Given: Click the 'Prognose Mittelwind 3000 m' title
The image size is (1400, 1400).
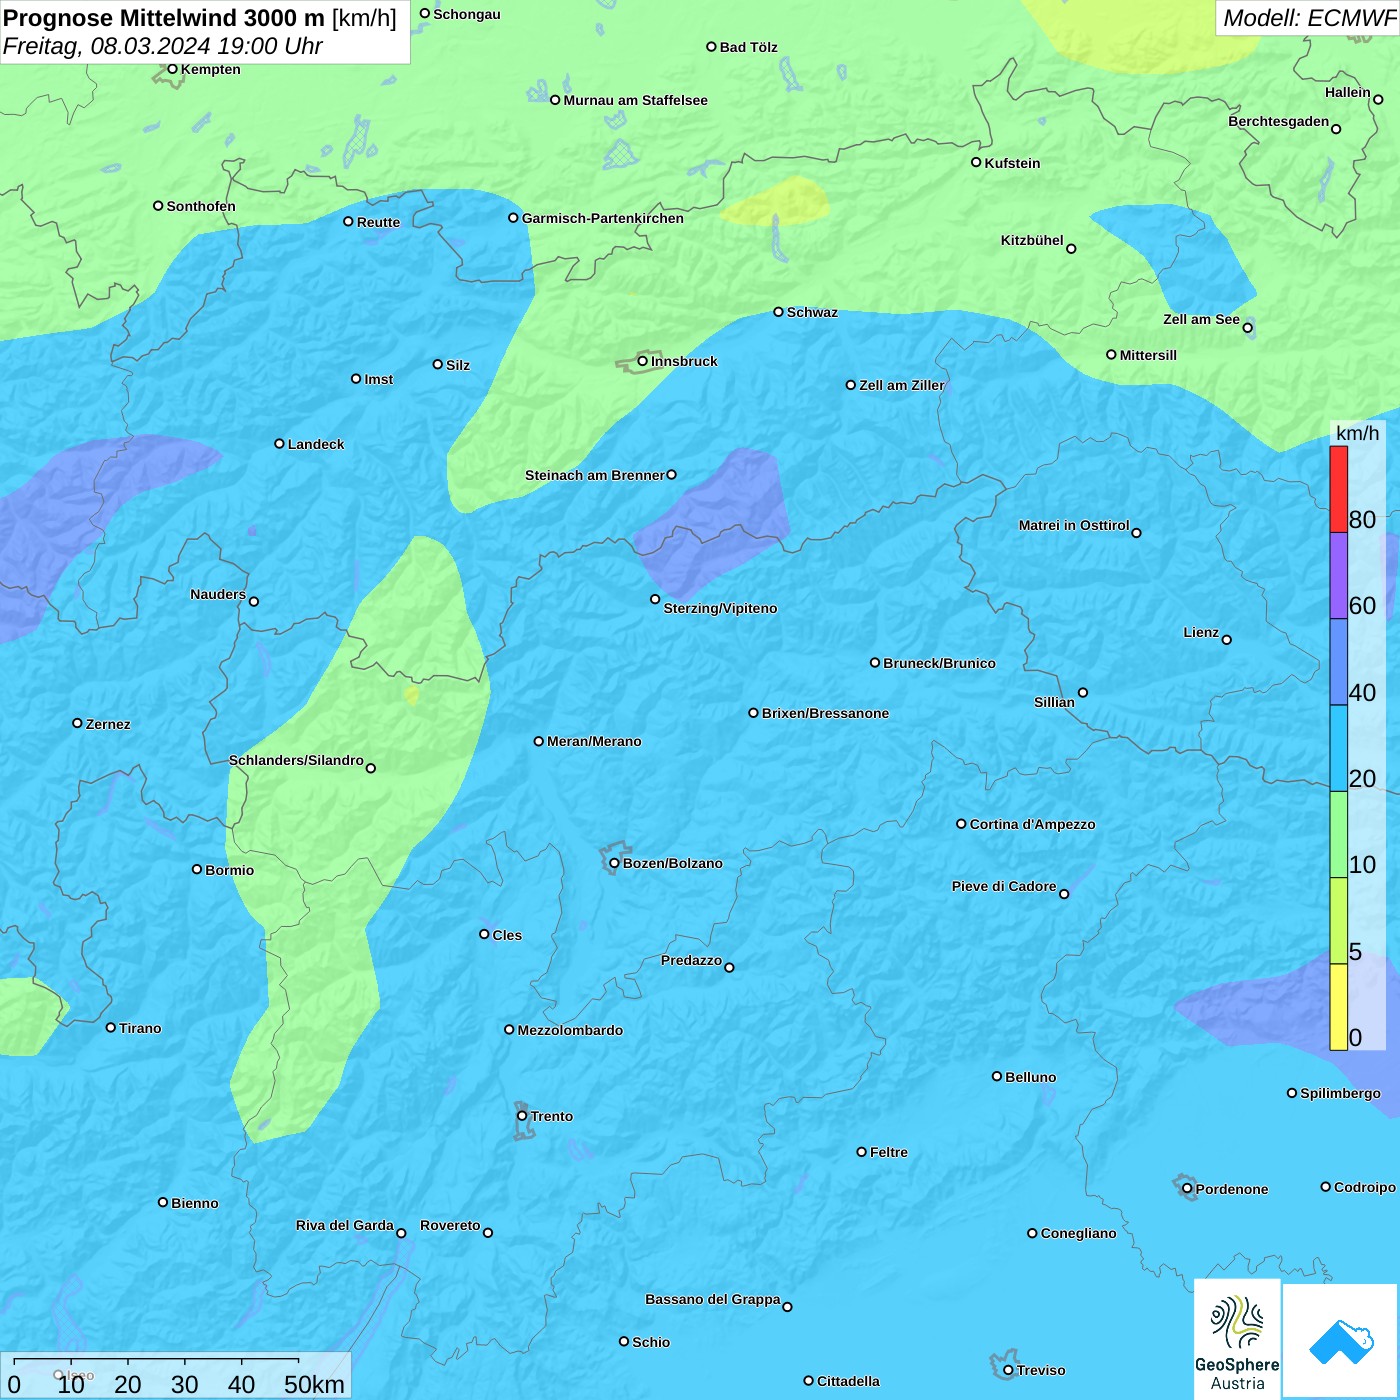Looking at the screenshot, I should point(164,18).
